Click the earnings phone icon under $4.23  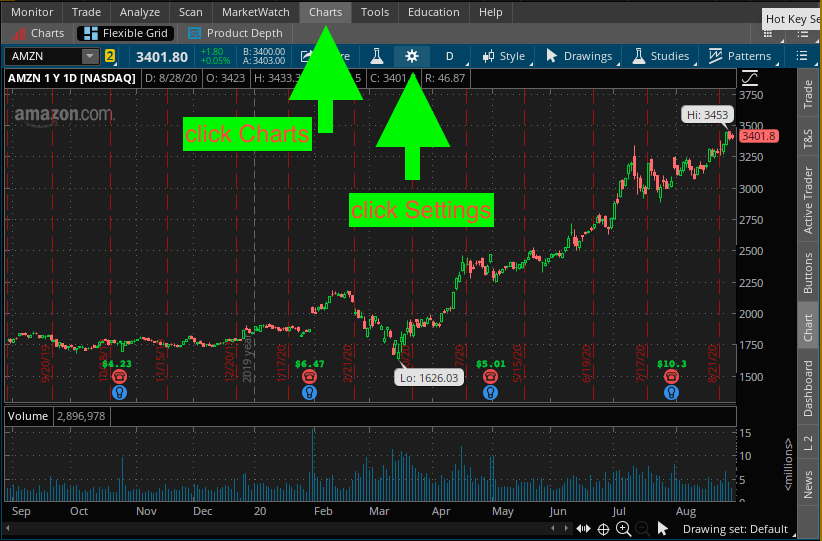pyautogui.click(x=120, y=376)
